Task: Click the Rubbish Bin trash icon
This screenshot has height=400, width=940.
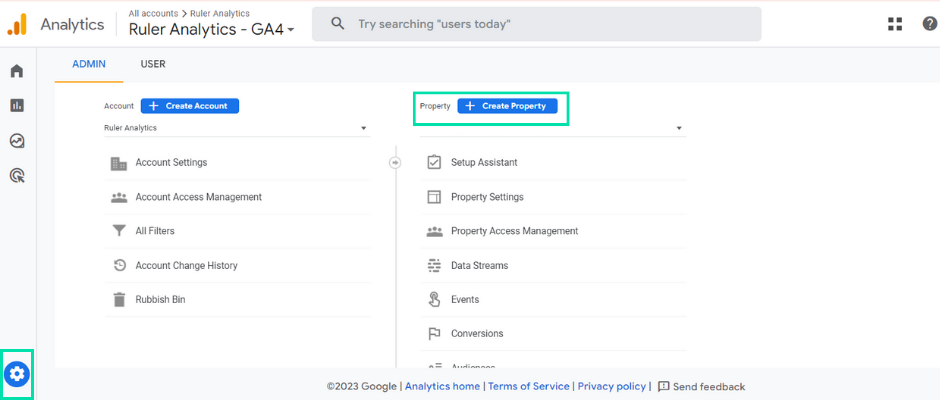Action: [x=119, y=299]
